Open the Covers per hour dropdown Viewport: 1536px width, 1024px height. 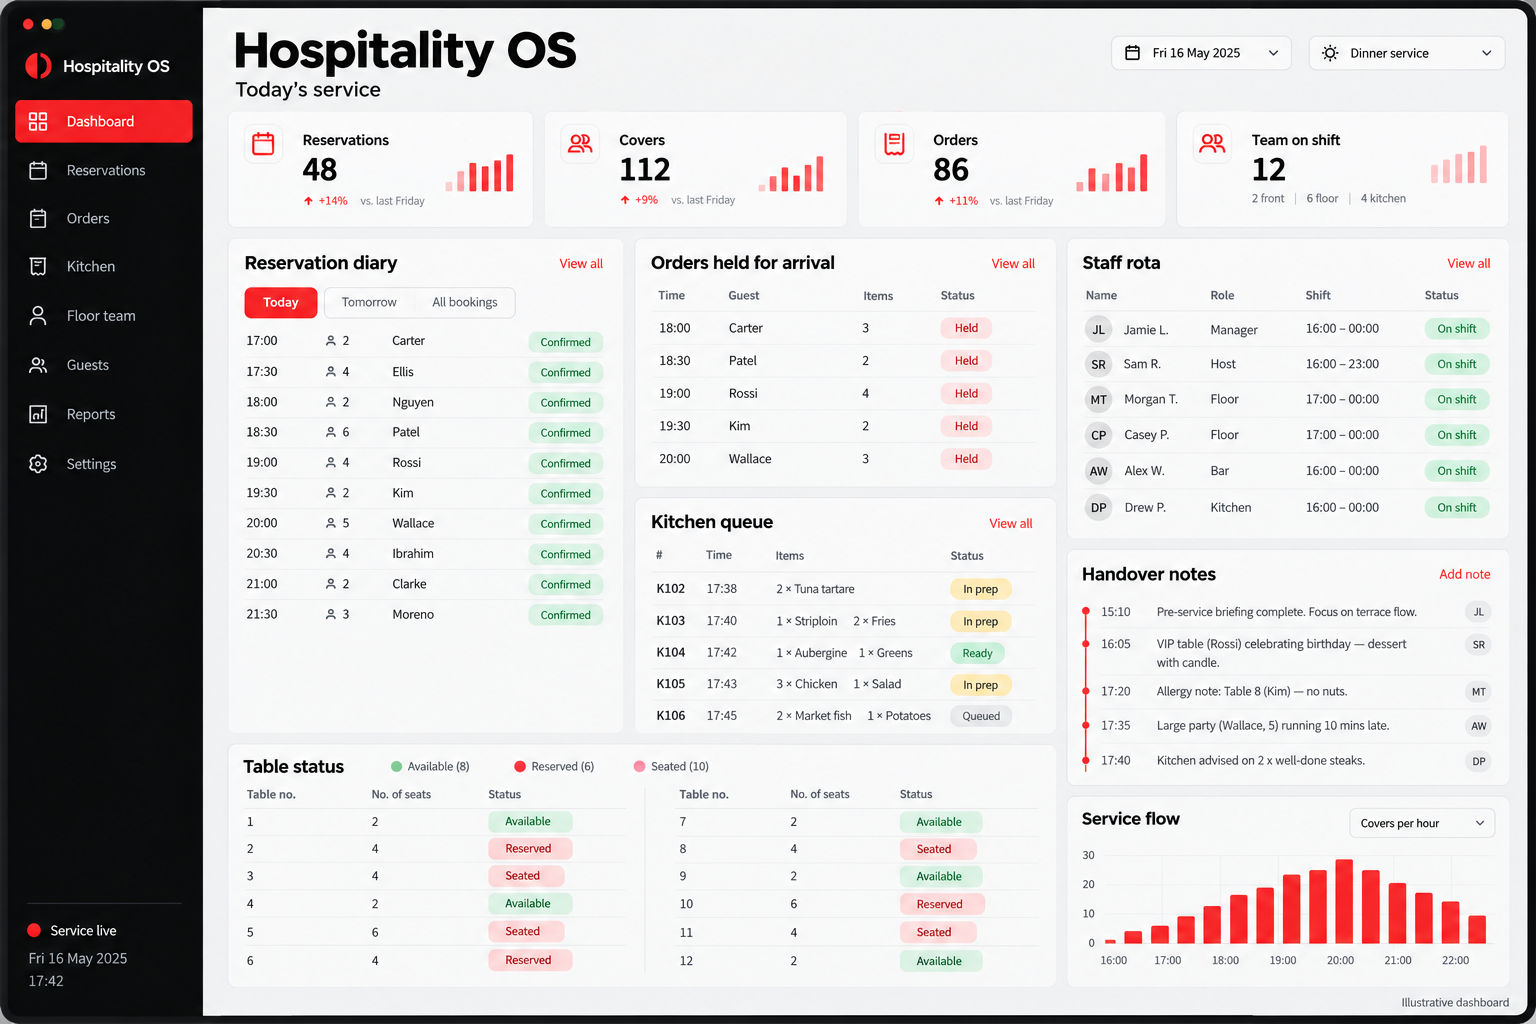click(1422, 823)
